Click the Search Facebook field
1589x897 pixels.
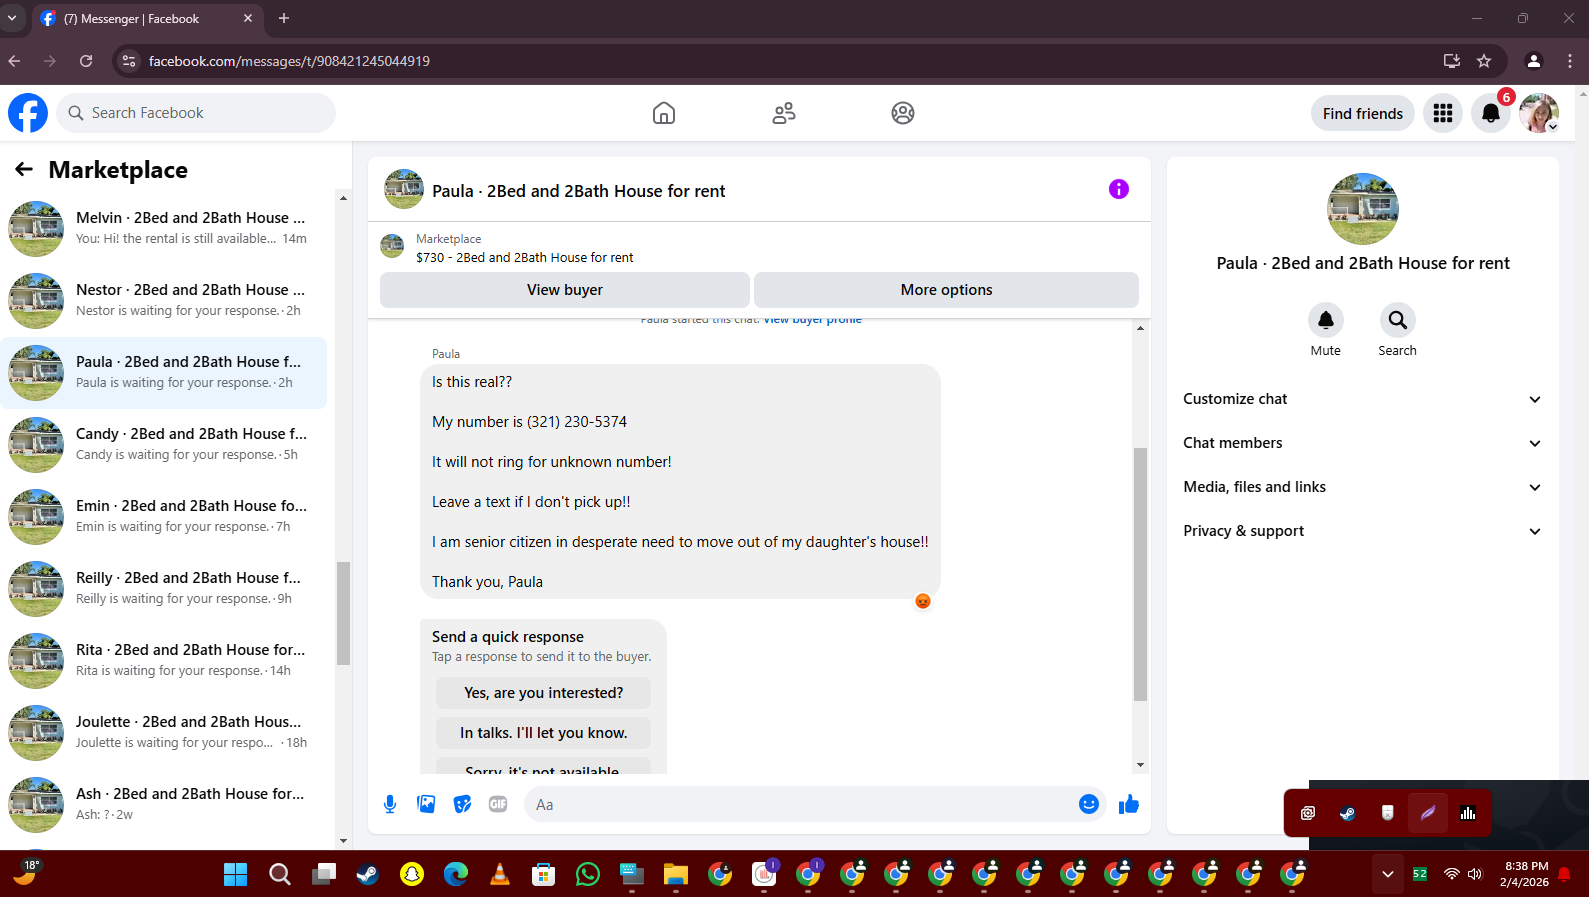pyautogui.click(x=196, y=113)
